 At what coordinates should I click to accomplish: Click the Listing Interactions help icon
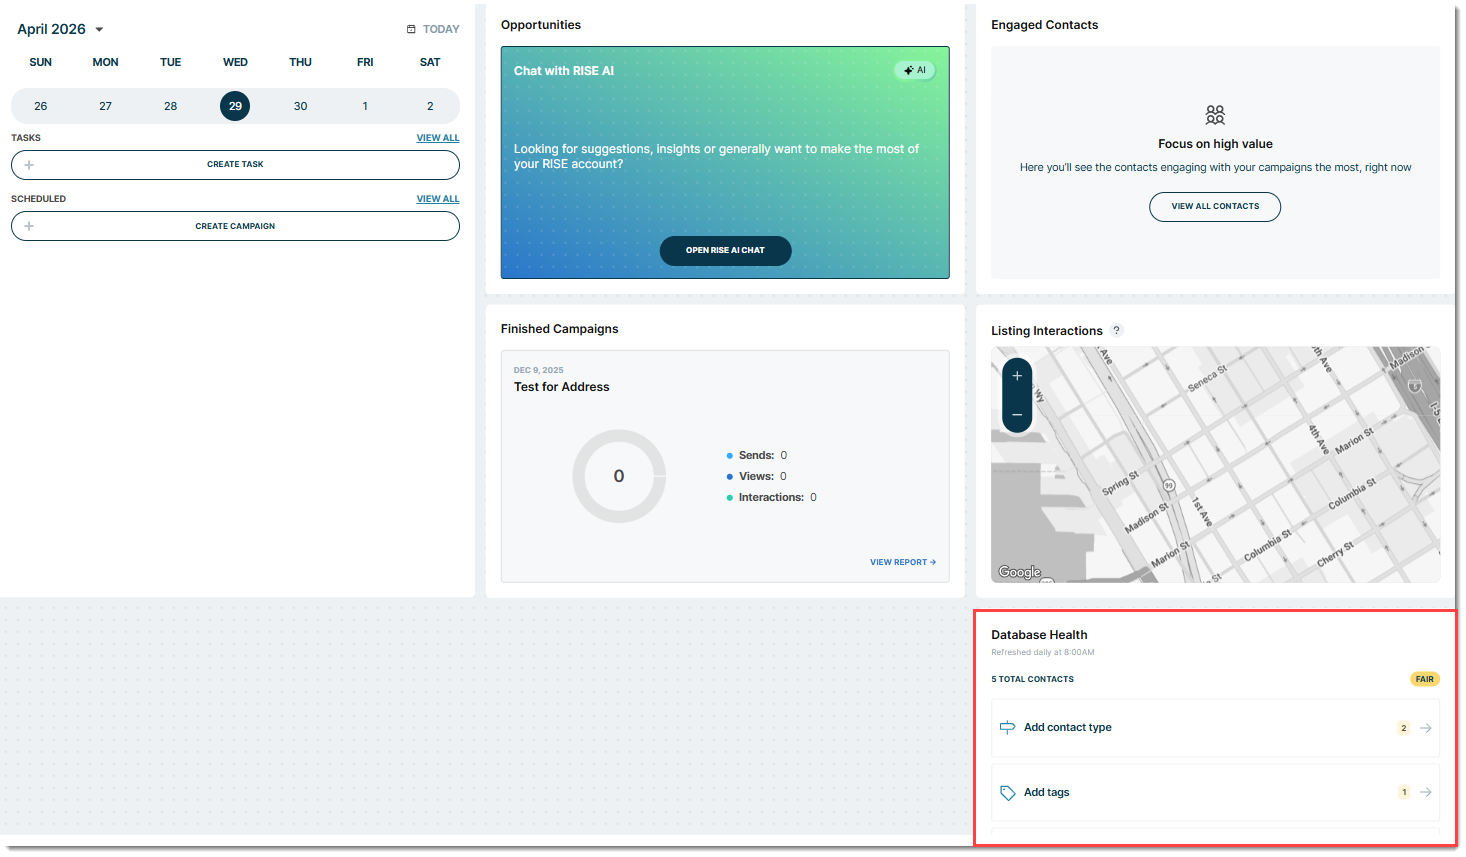1117,330
